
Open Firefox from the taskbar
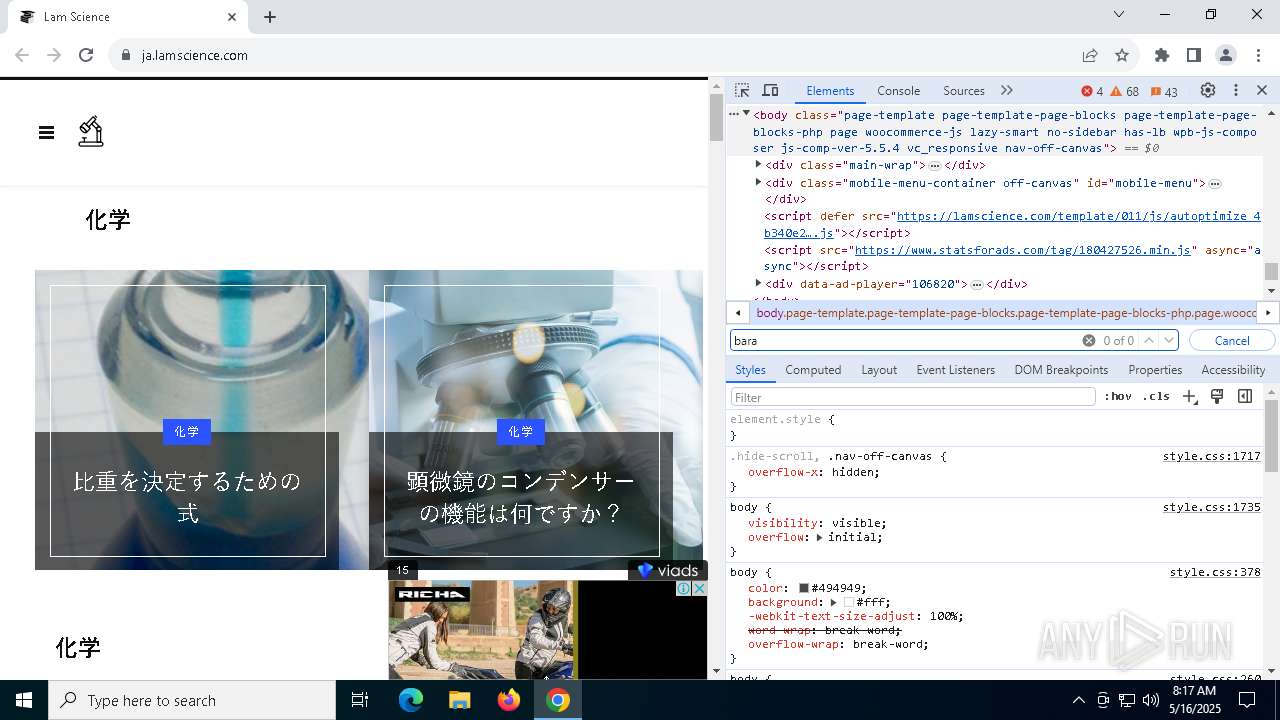point(509,700)
